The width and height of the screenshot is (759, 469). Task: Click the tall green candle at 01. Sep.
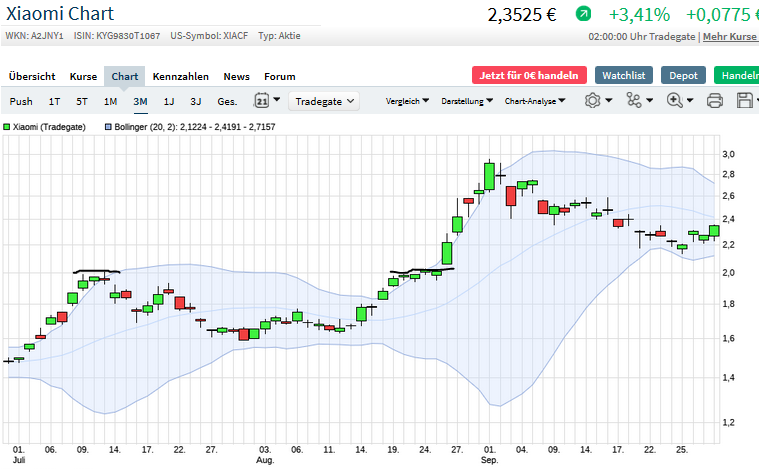pos(489,176)
